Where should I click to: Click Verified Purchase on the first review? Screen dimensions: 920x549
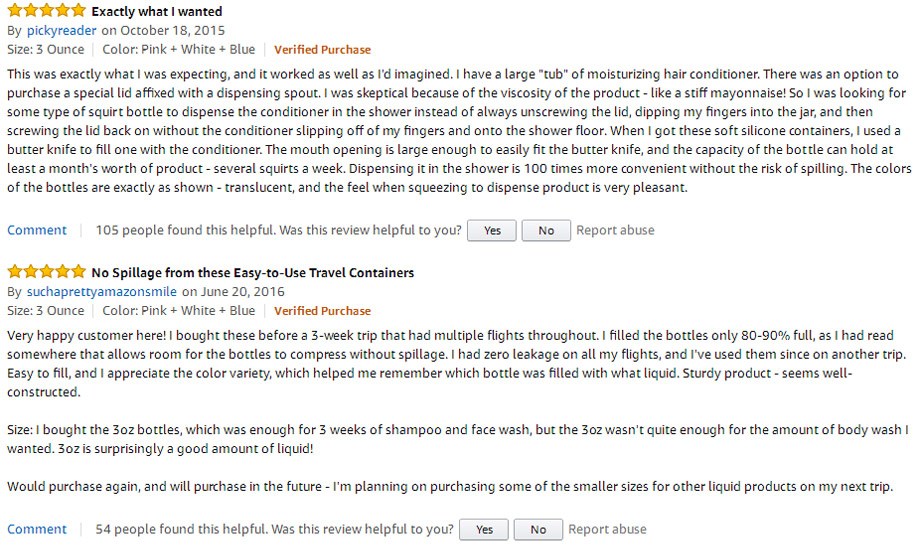322,50
